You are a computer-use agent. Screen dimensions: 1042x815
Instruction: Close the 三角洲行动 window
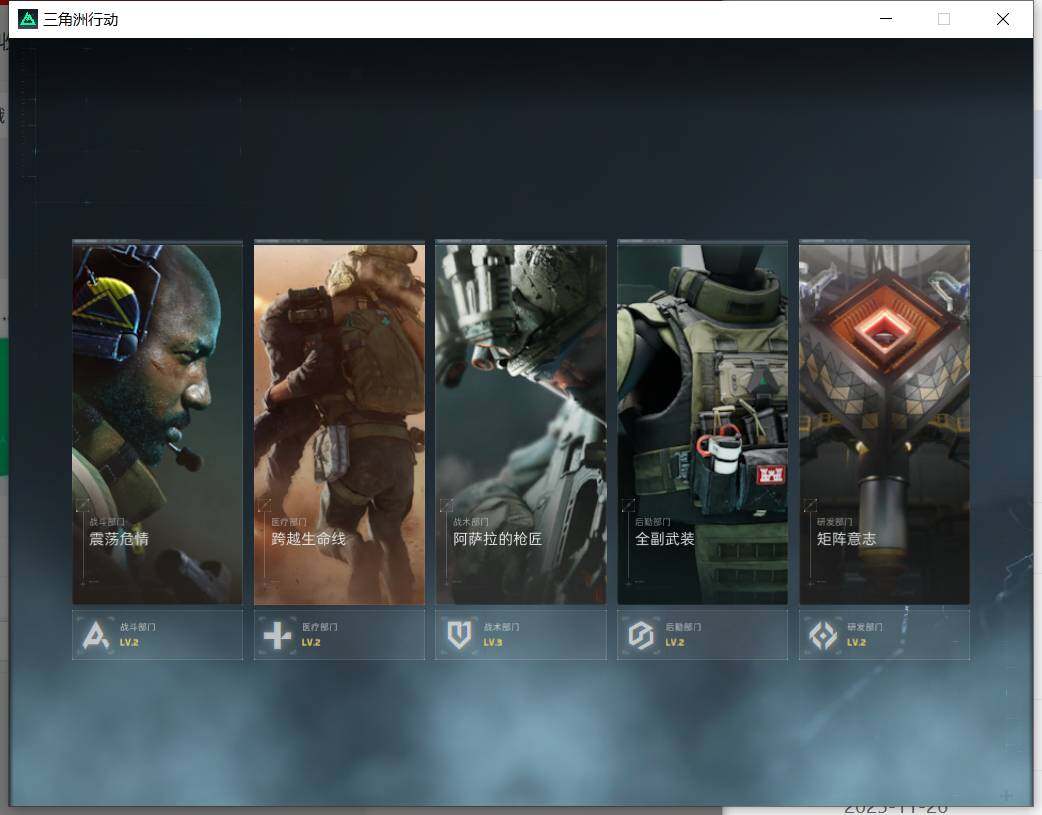pos(1003,19)
